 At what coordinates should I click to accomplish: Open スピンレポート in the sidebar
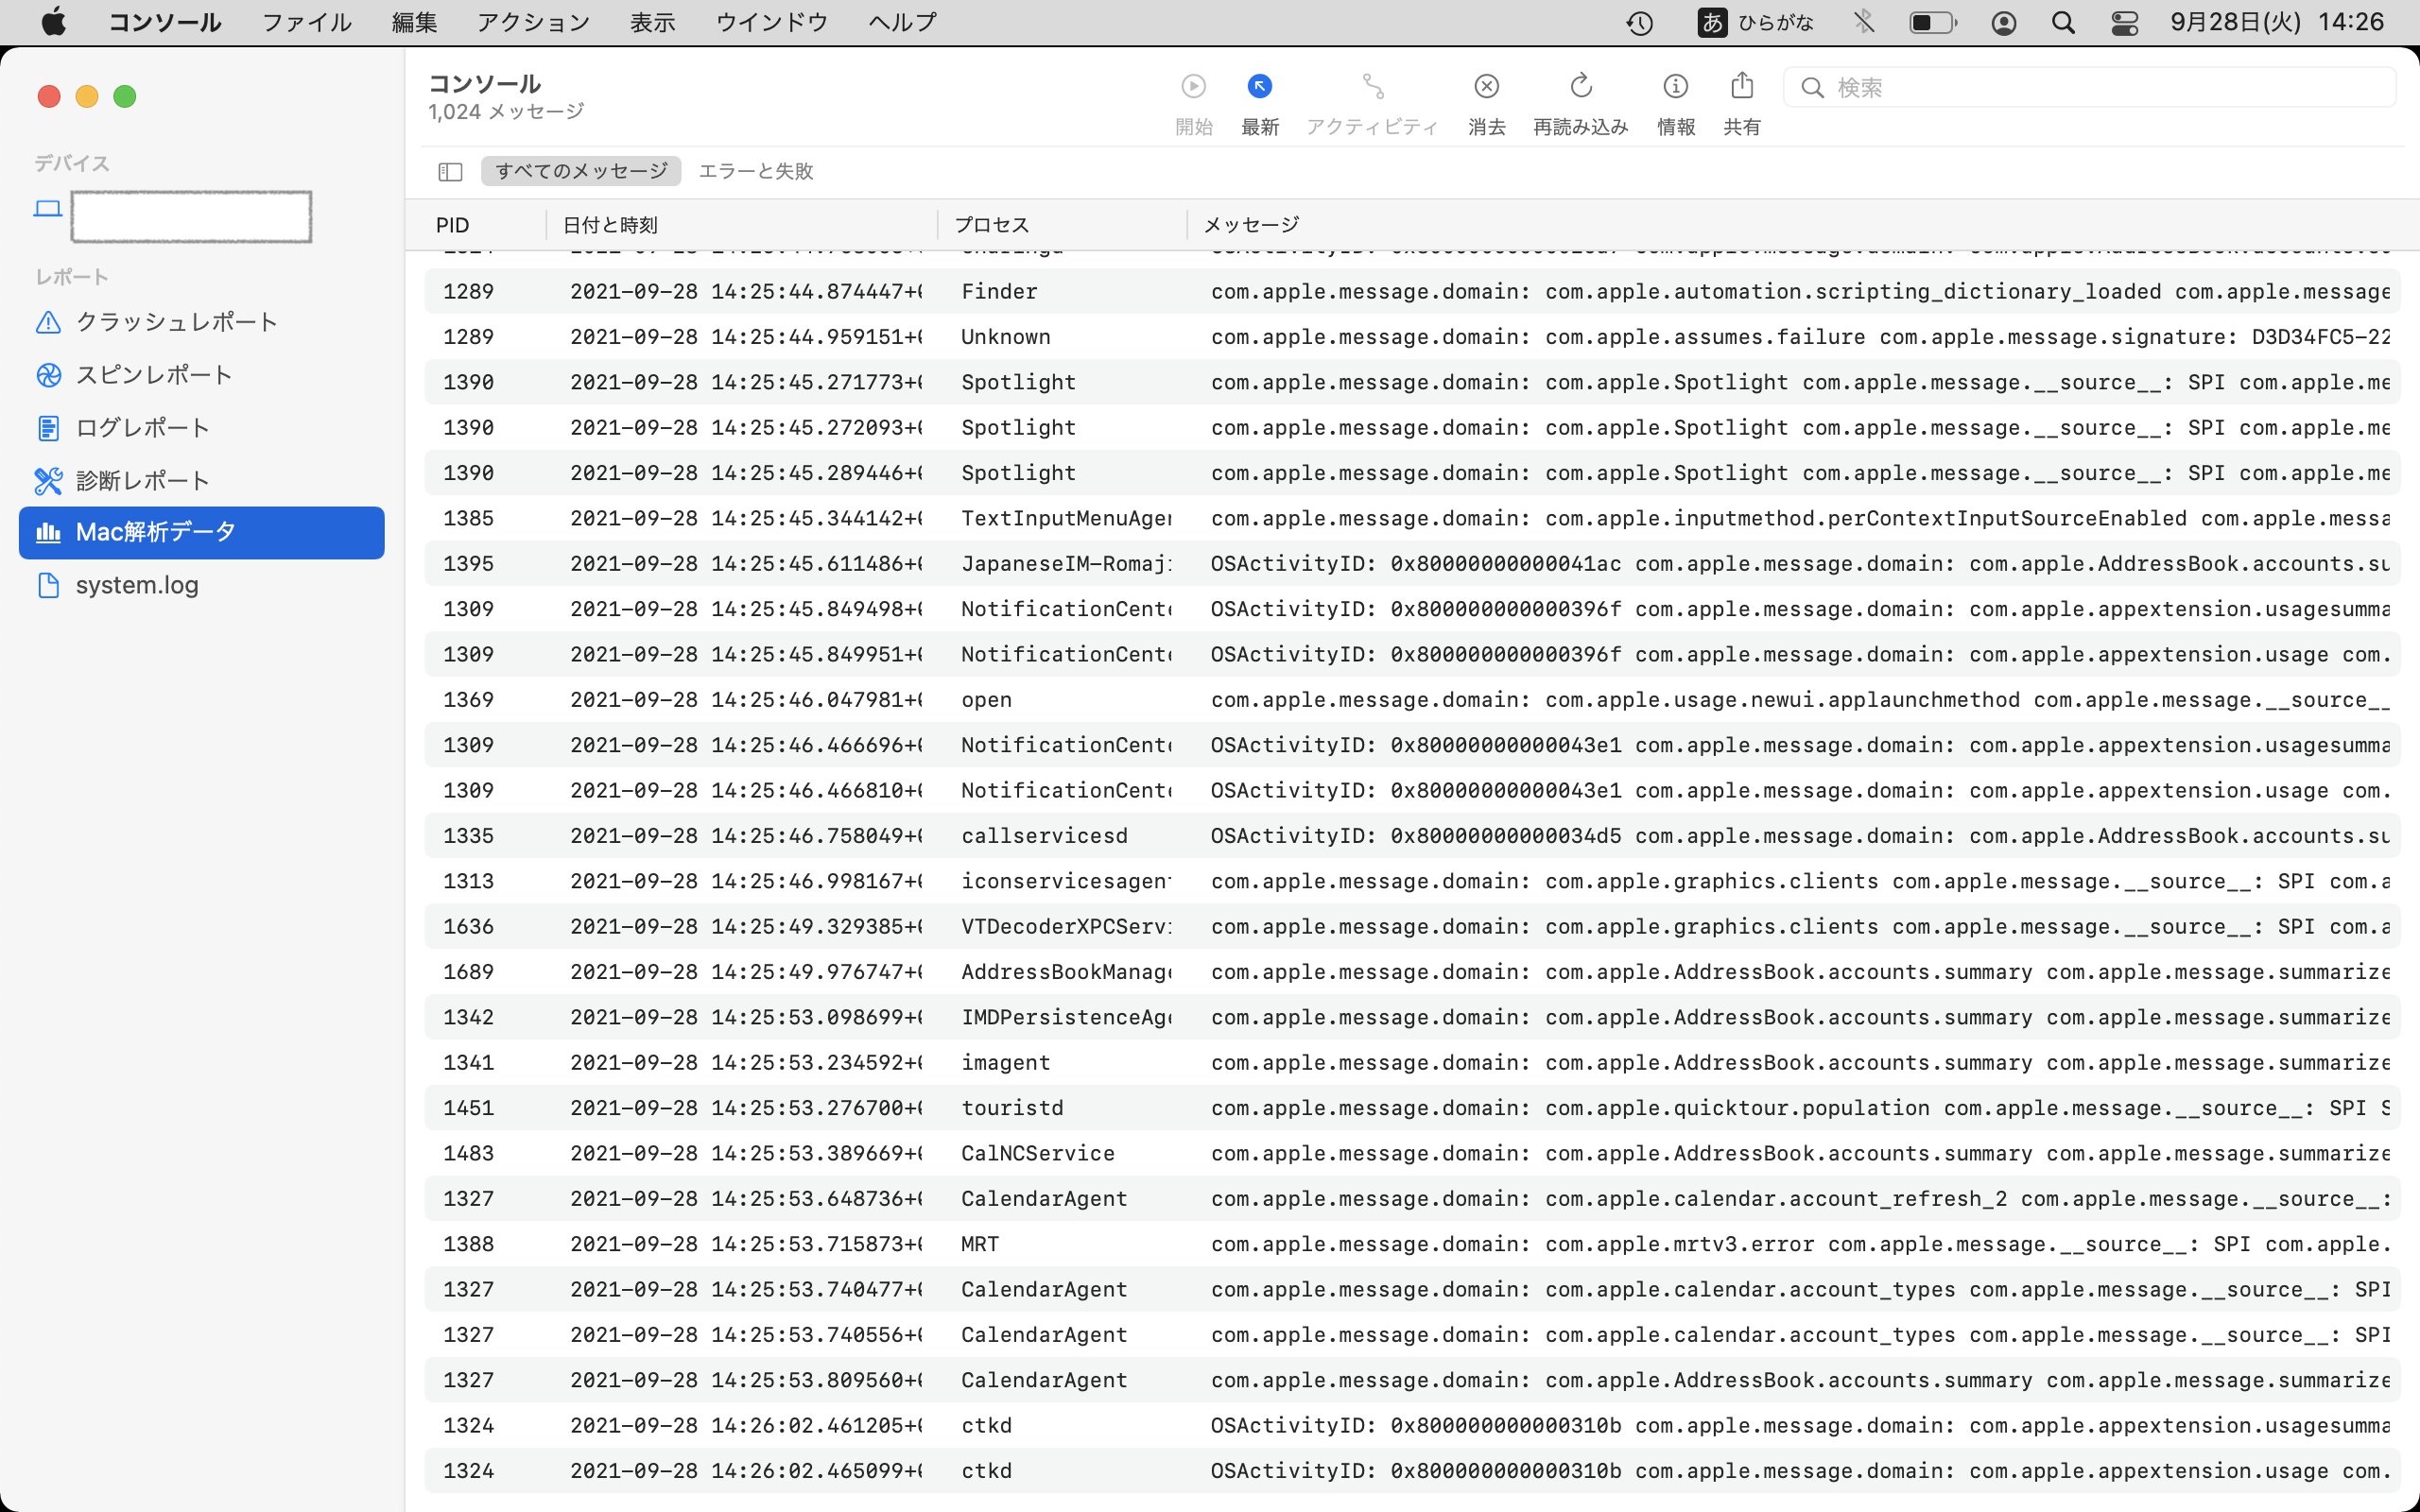point(154,375)
